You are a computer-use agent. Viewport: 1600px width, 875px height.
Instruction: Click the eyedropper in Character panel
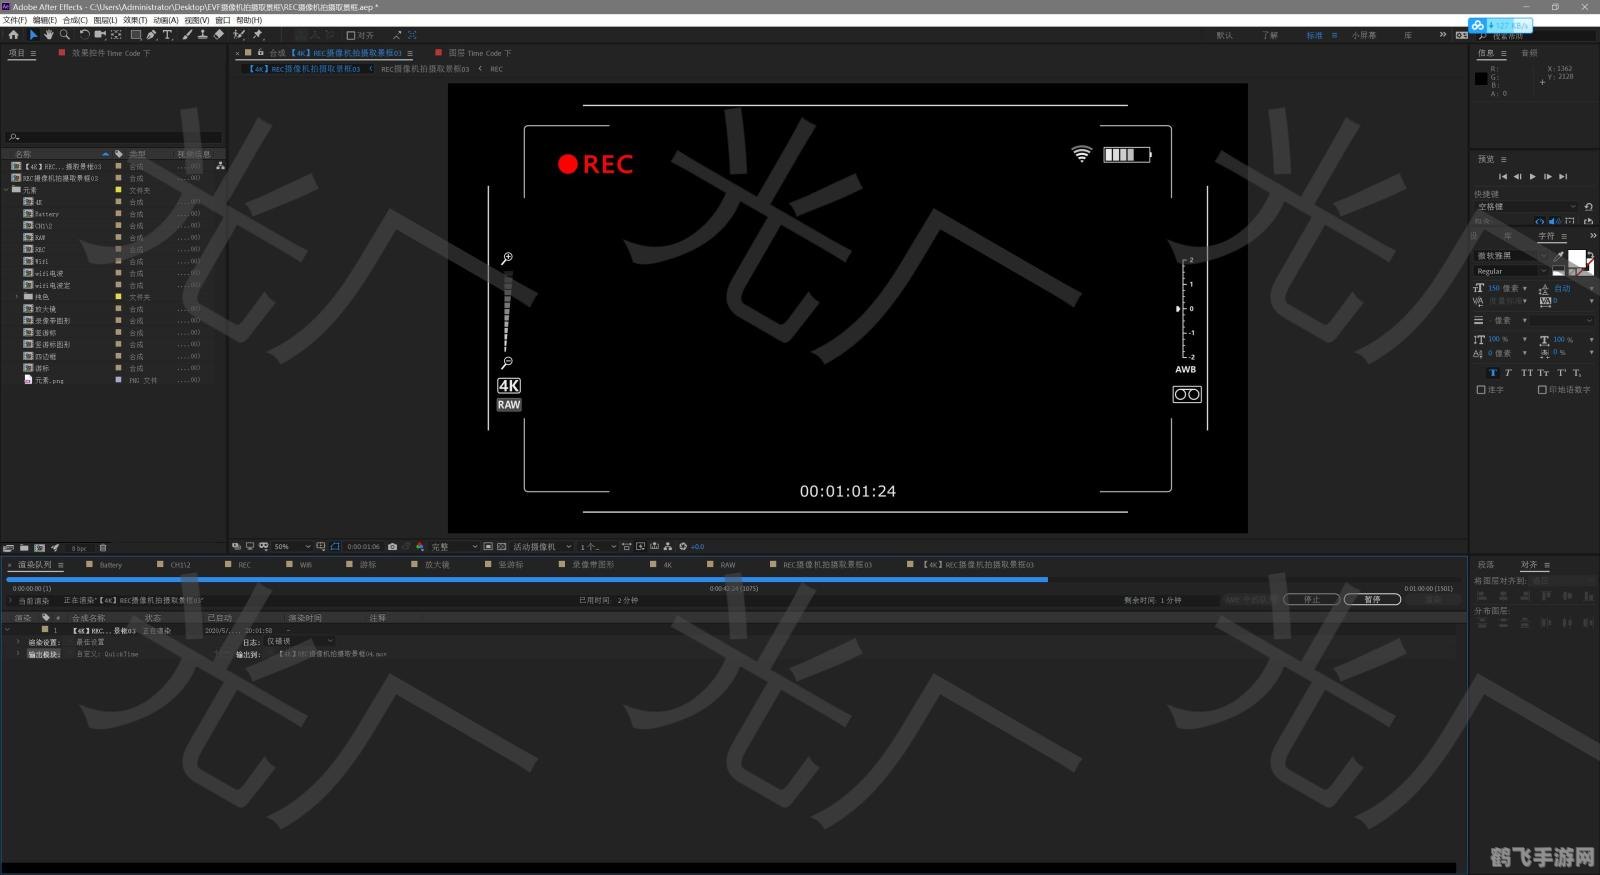click(x=1558, y=256)
